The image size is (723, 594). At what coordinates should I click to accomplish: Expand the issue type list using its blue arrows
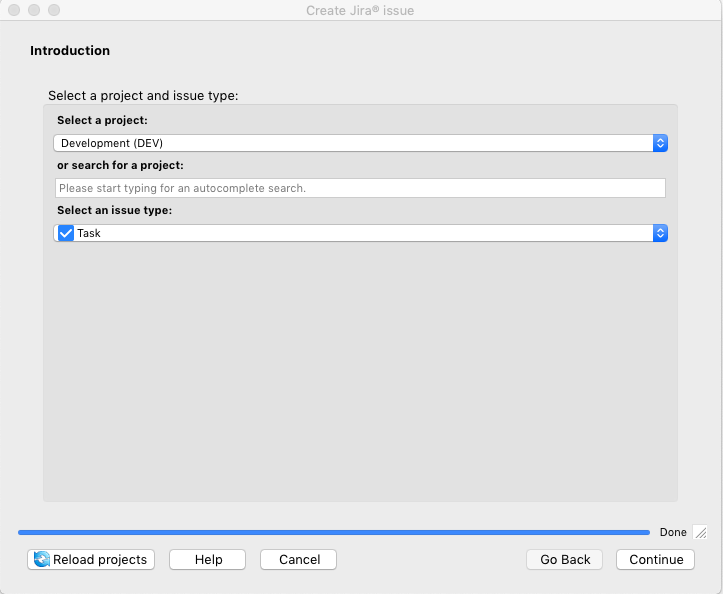(660, 233)
